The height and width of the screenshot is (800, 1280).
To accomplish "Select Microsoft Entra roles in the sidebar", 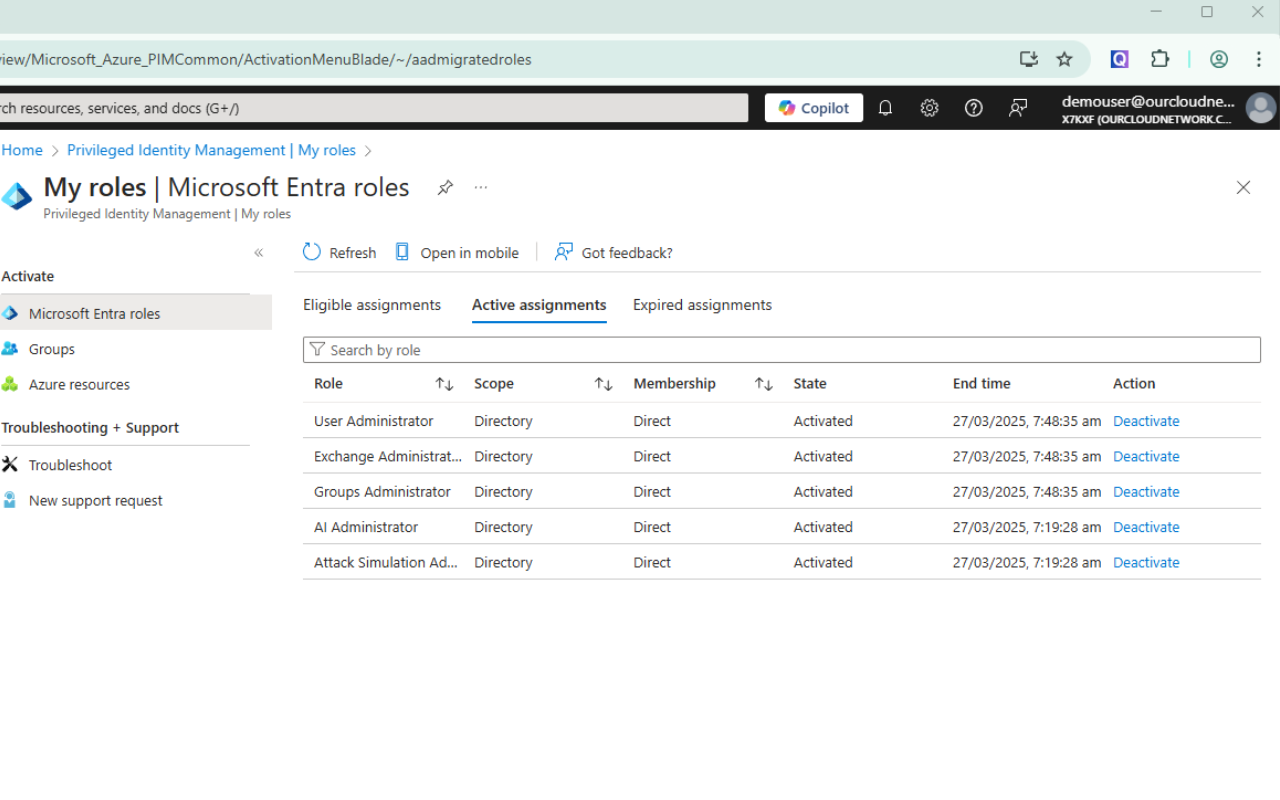I will pos(136,314).
